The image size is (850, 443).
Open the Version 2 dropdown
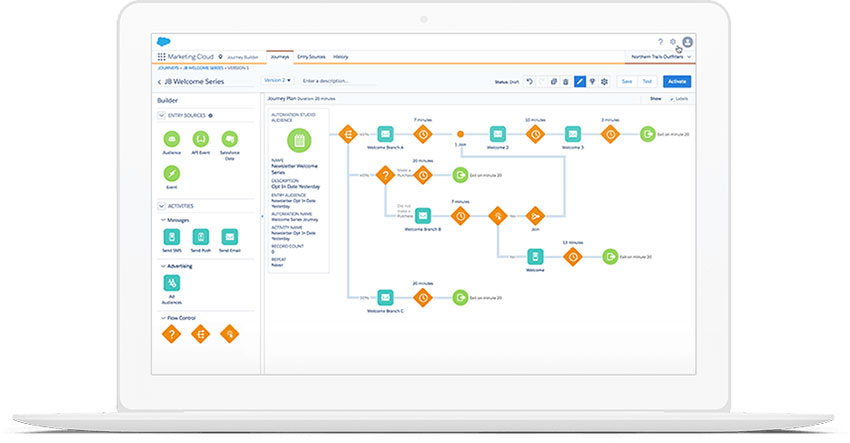[278, 80]
